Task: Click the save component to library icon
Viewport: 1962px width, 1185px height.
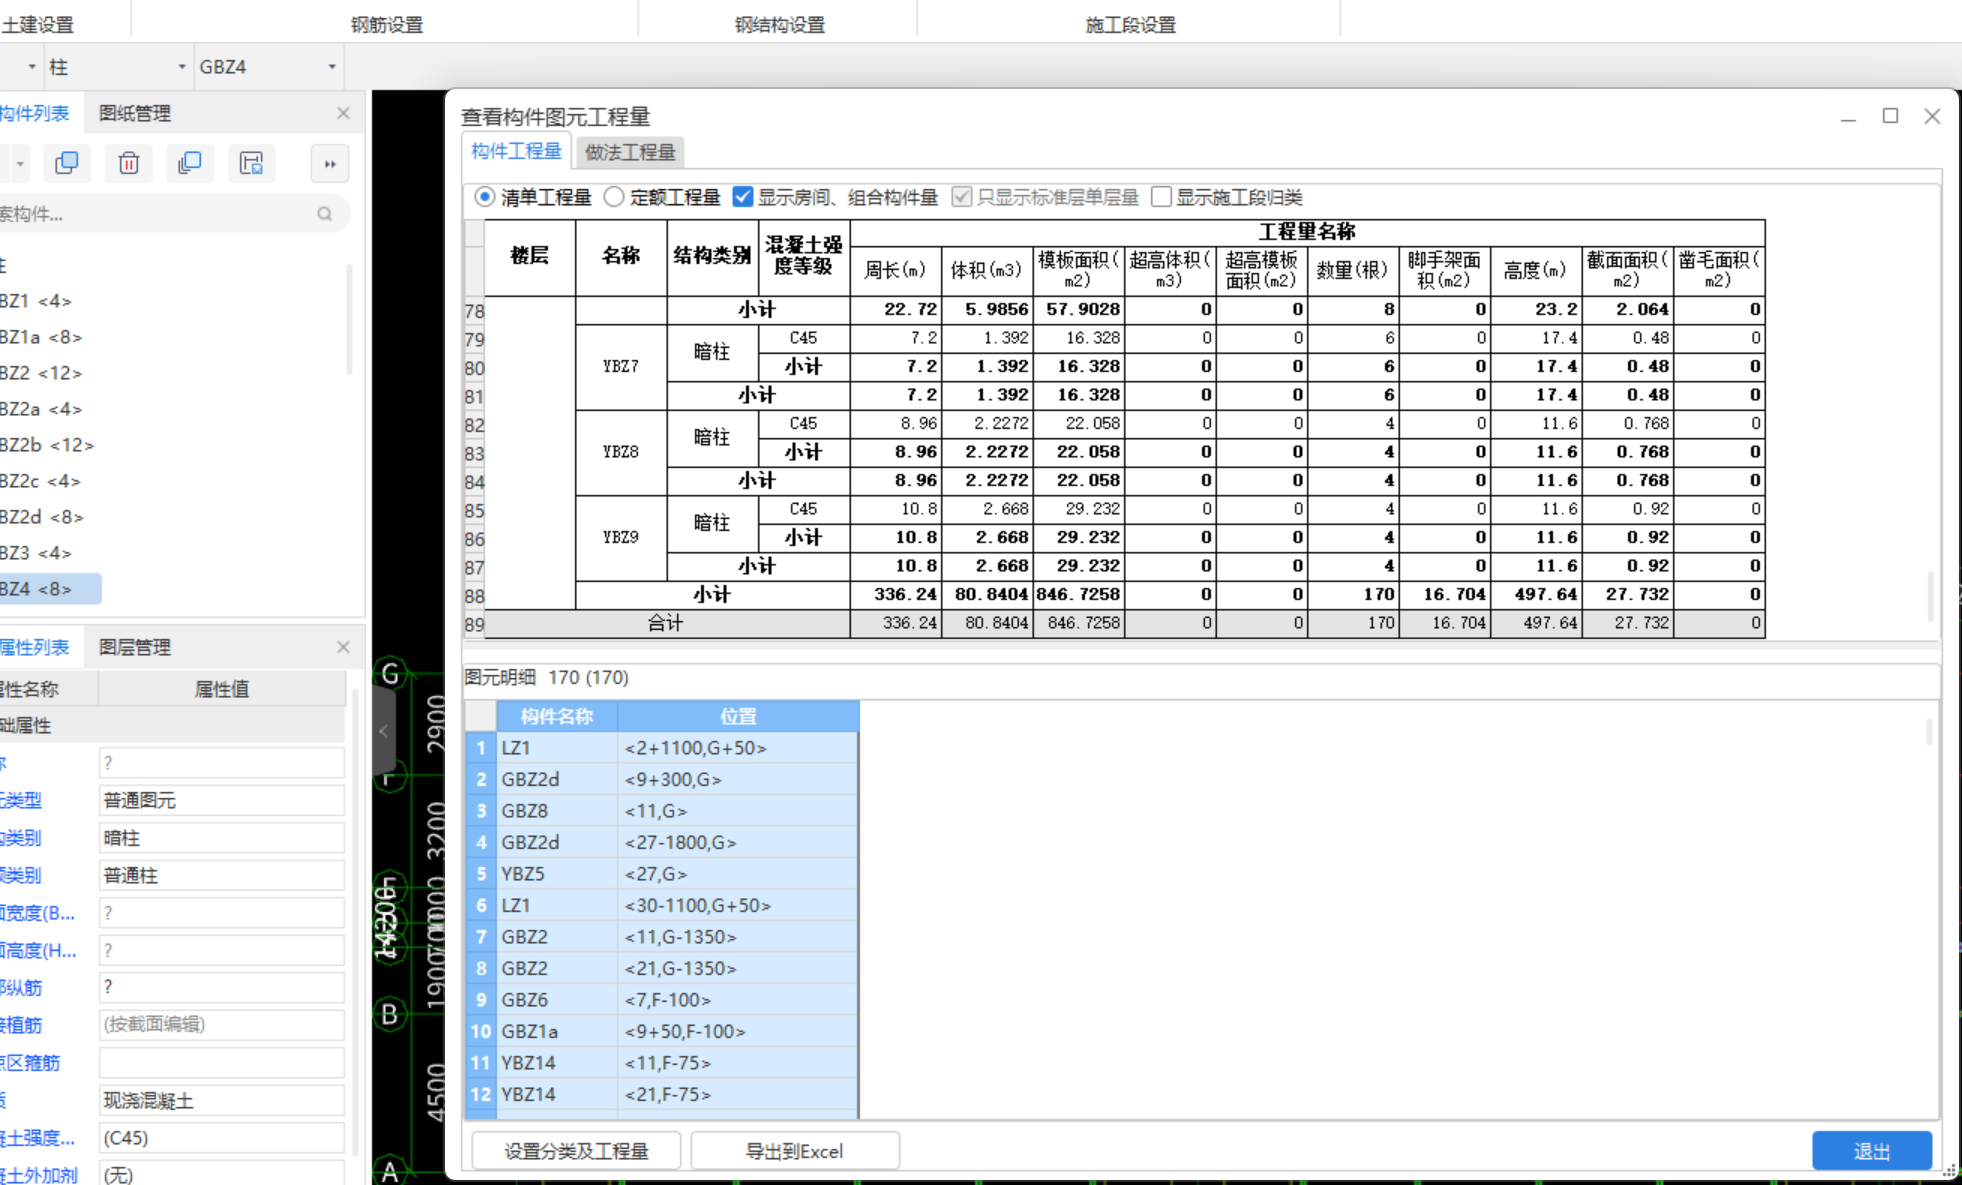Action: 252,163
